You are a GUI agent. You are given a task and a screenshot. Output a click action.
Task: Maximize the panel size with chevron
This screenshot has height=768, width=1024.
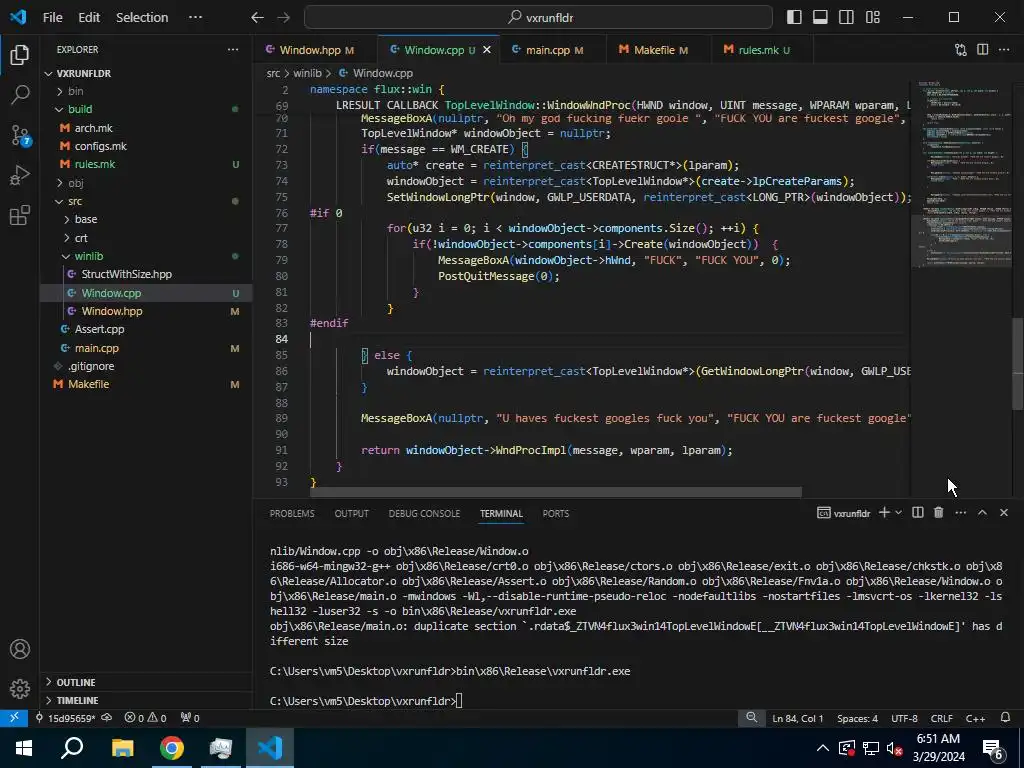(982, 513)
